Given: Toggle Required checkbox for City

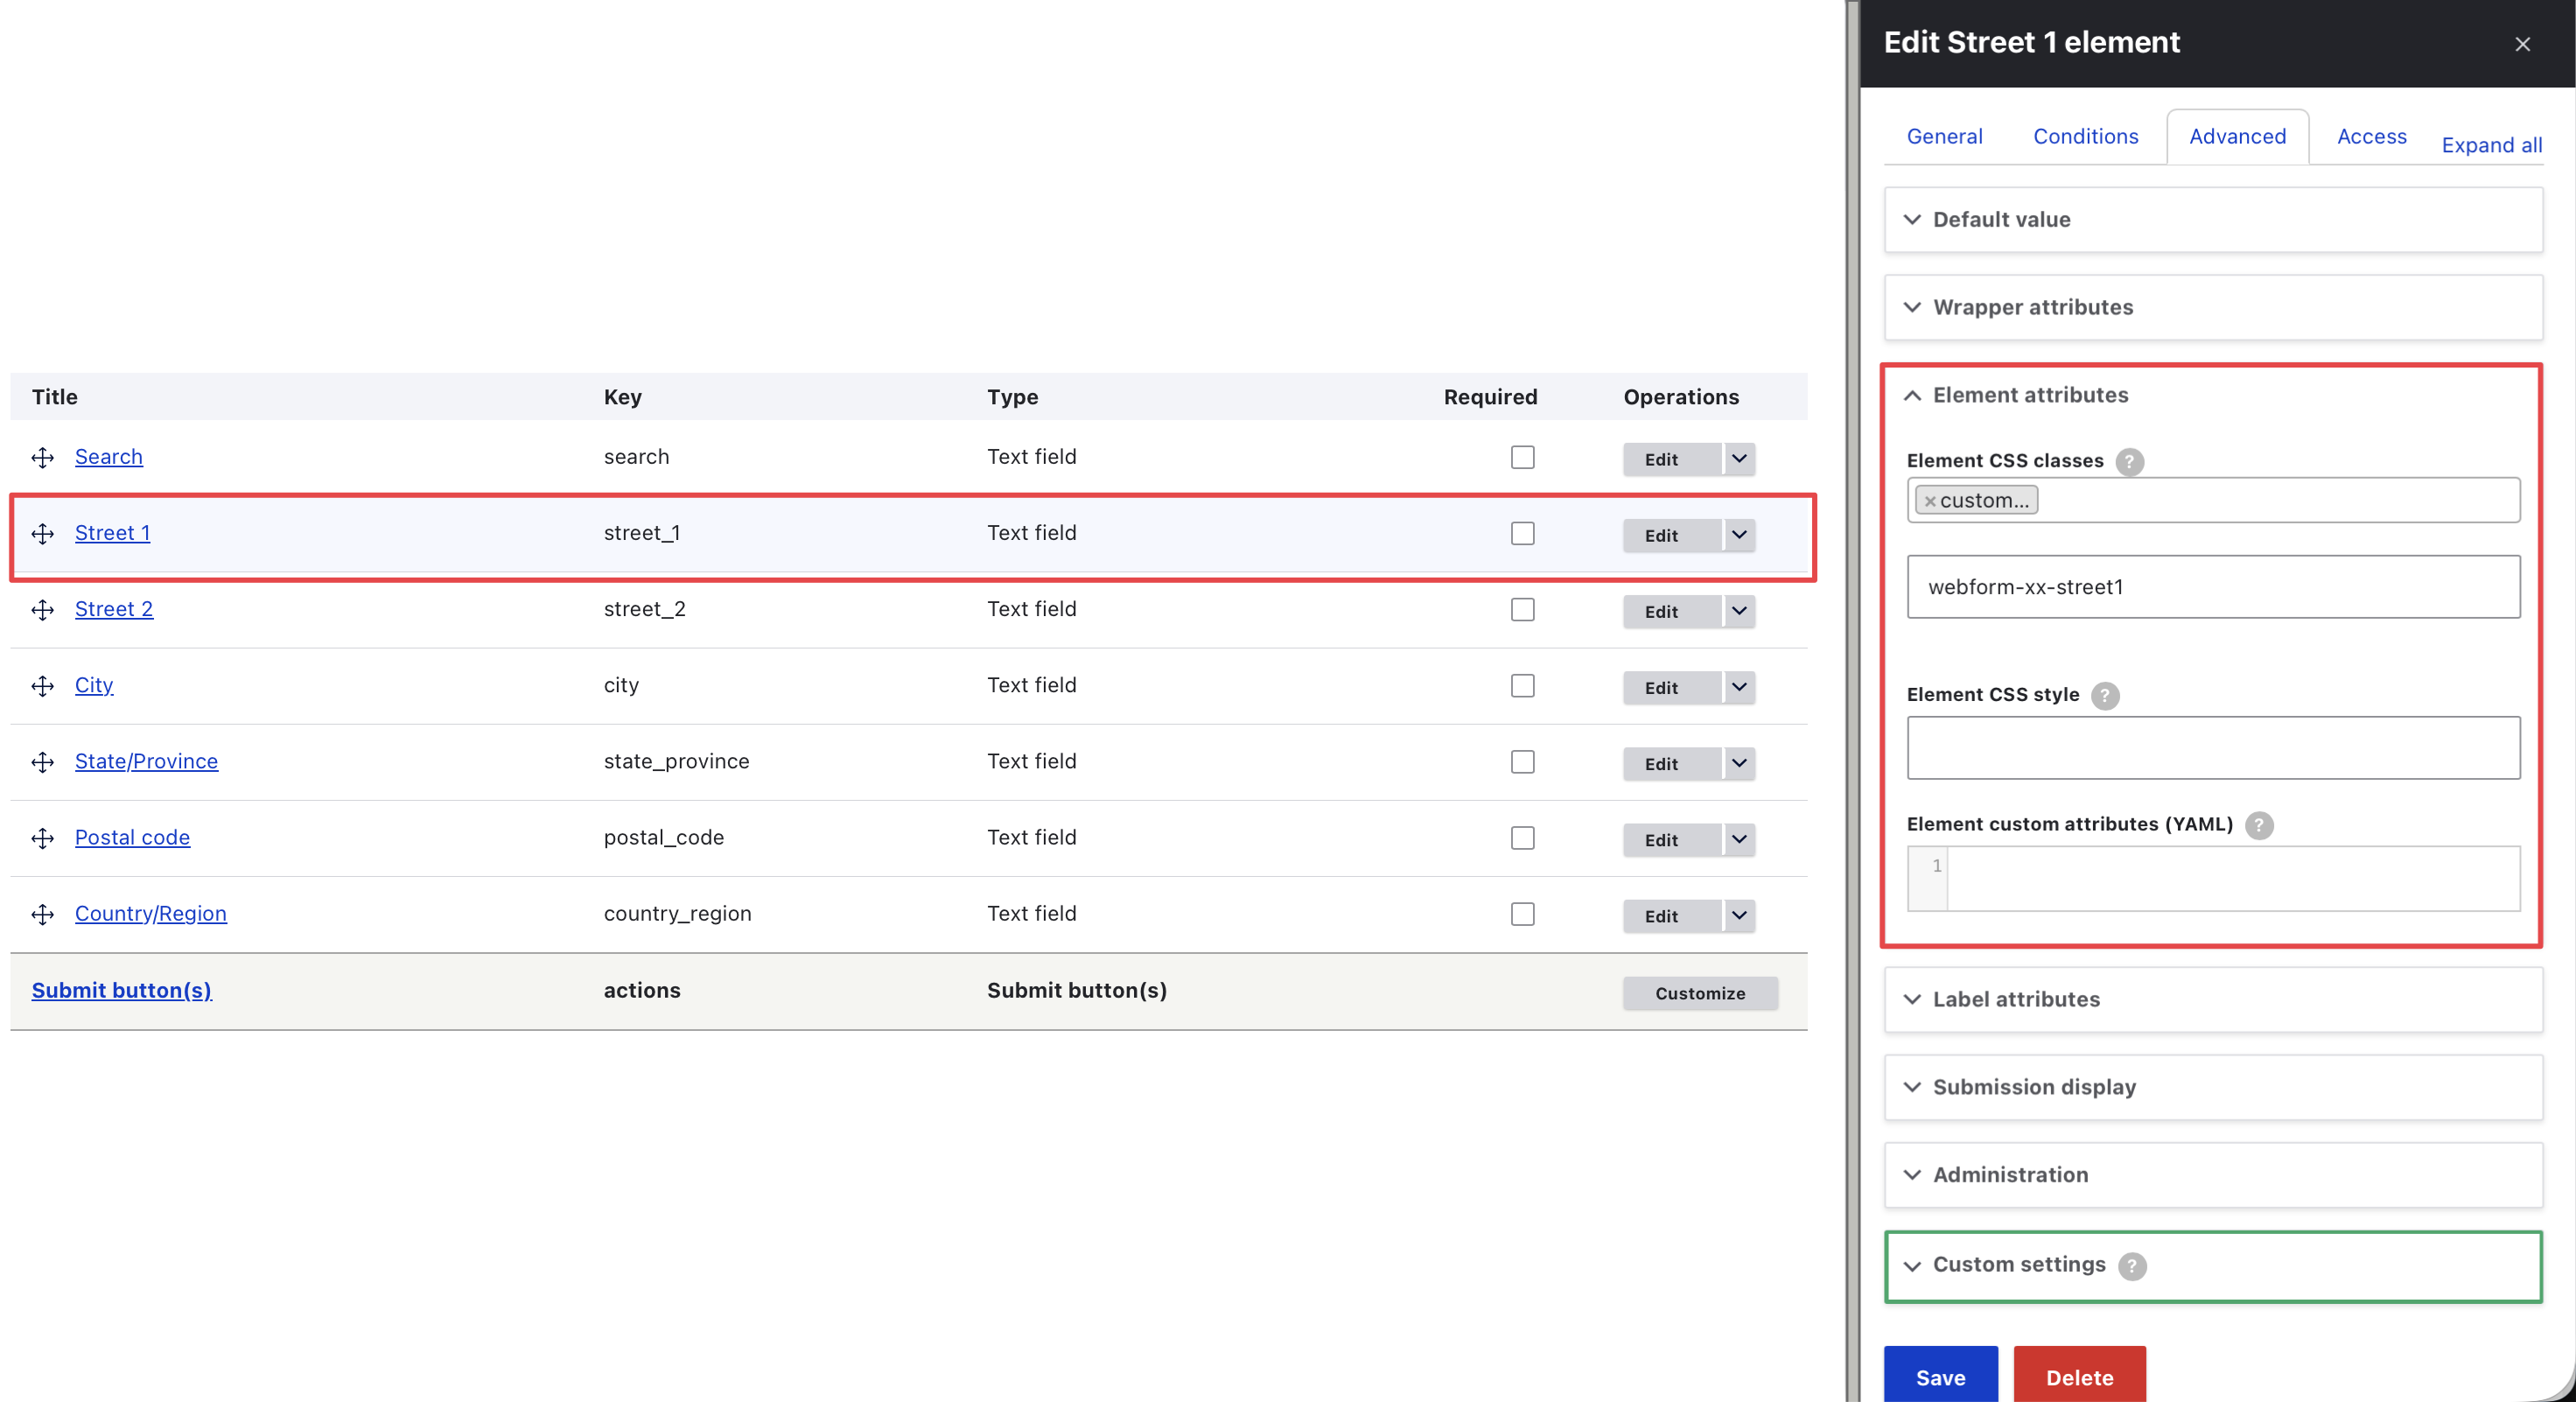Looking at the screenshot, I should (1522, 686).
